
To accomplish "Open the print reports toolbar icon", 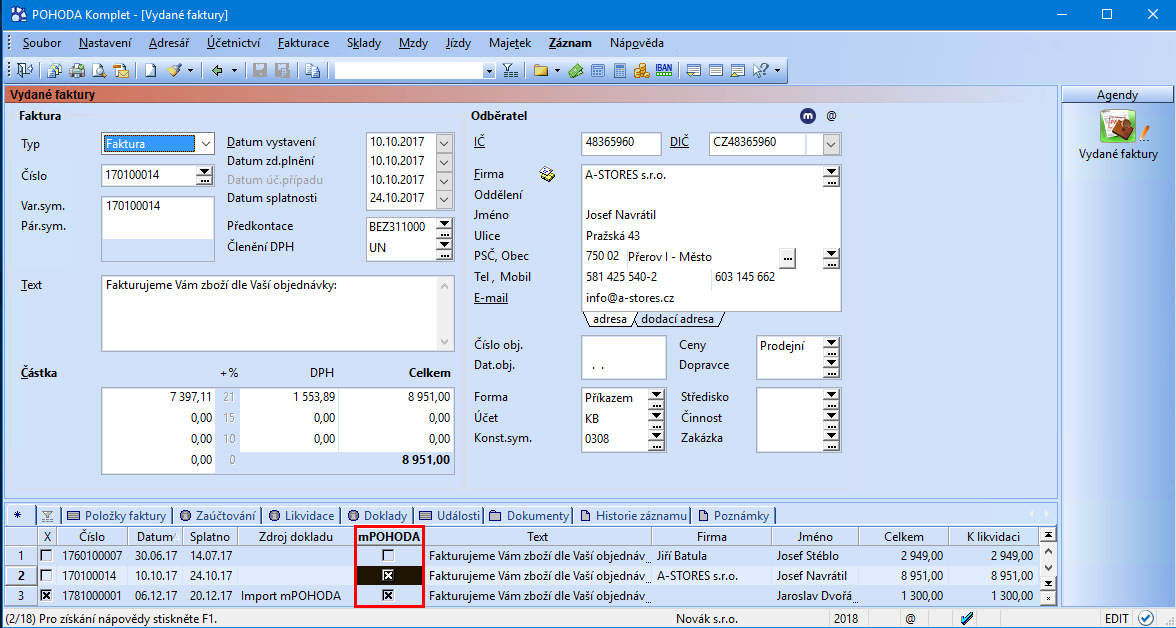I will pyautogui.click(x=54, y=71).
